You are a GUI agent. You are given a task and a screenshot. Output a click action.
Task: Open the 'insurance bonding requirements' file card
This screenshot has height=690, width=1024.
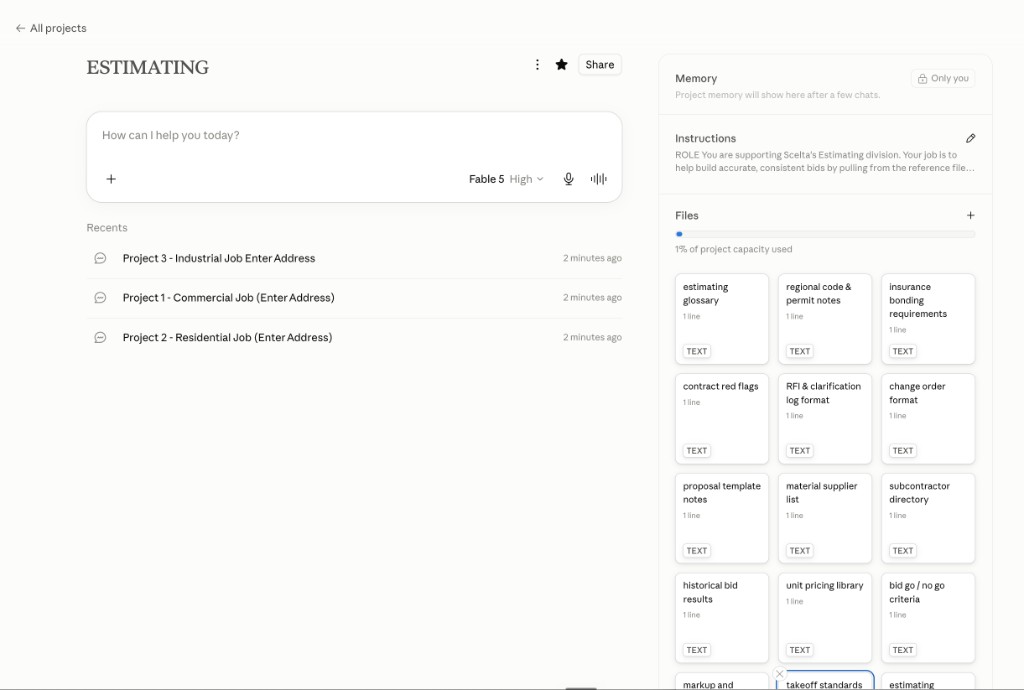coord(928,319)
